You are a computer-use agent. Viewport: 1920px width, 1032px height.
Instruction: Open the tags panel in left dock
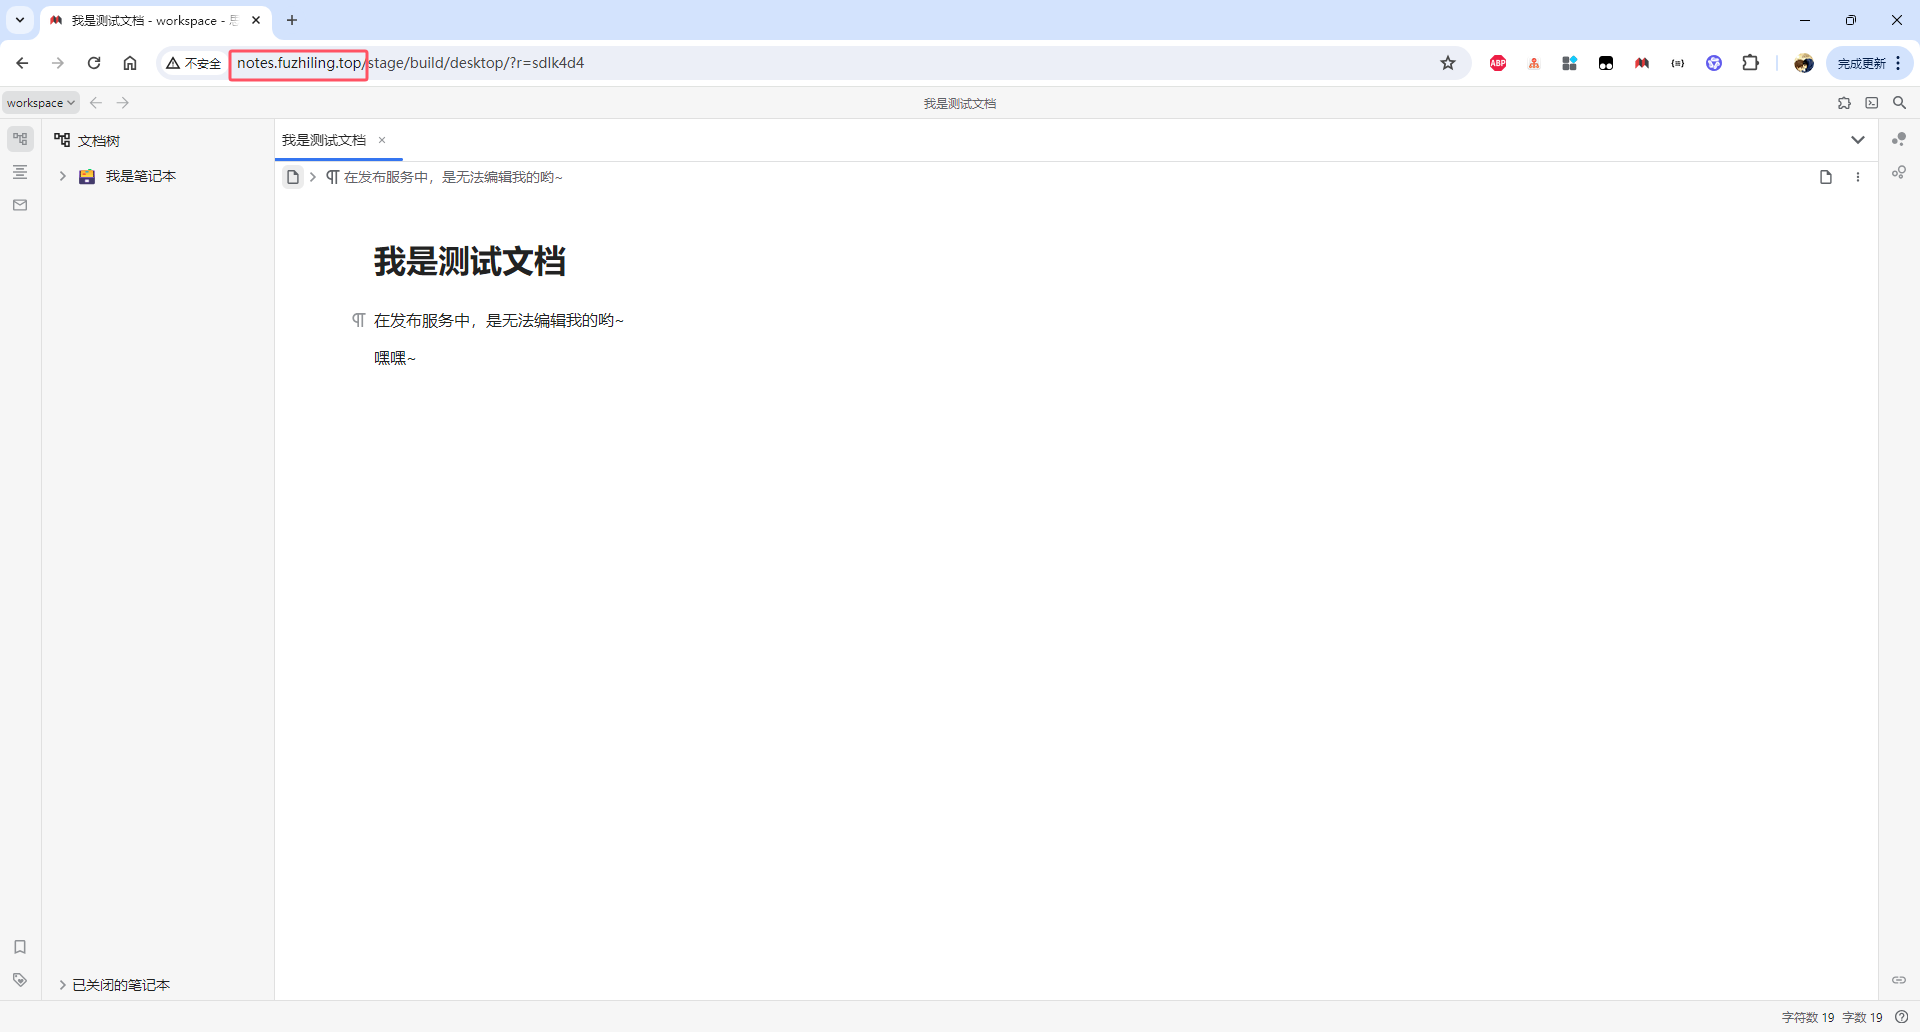point(20,980)
